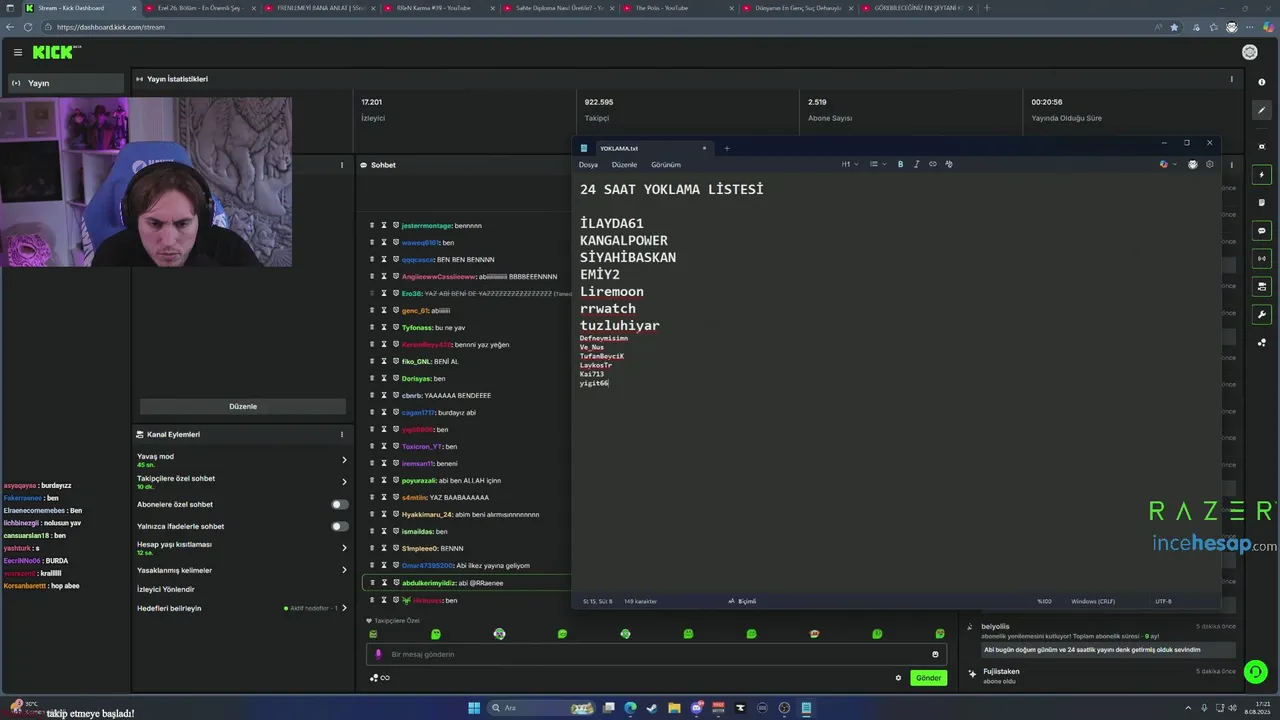
Task: Open the Düzenle menu in Notepad
Action: coord(624,164)
